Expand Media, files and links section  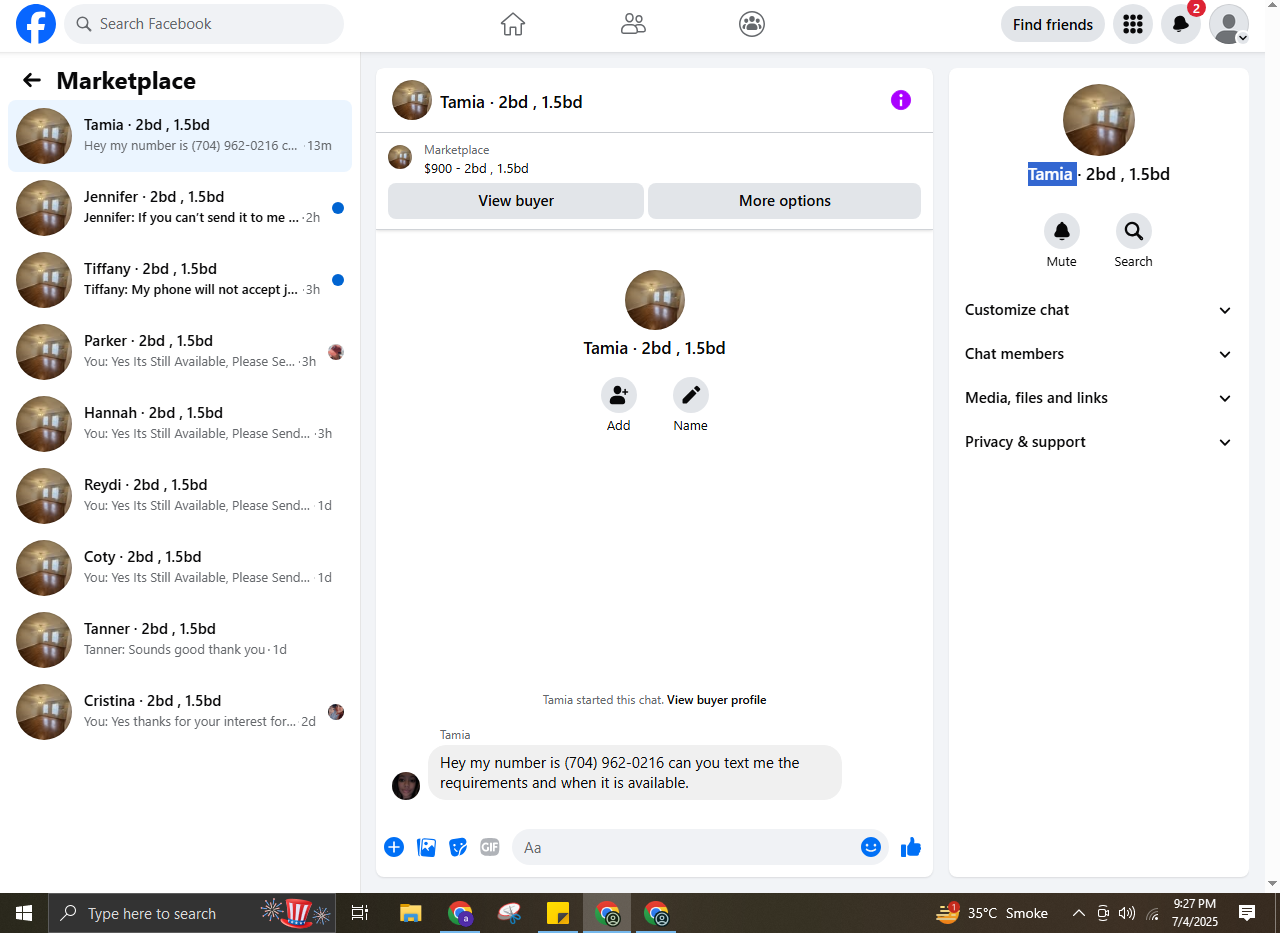[1099, 398]
